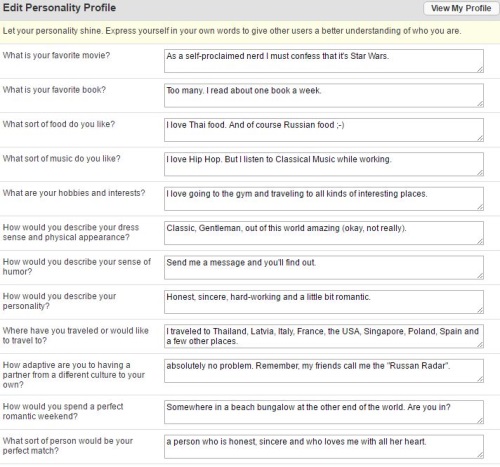Image resolution: width=500 pixels, height=467 pixels.
Task: Click the travel box resize grip
Action: click(x=480, y=345)
